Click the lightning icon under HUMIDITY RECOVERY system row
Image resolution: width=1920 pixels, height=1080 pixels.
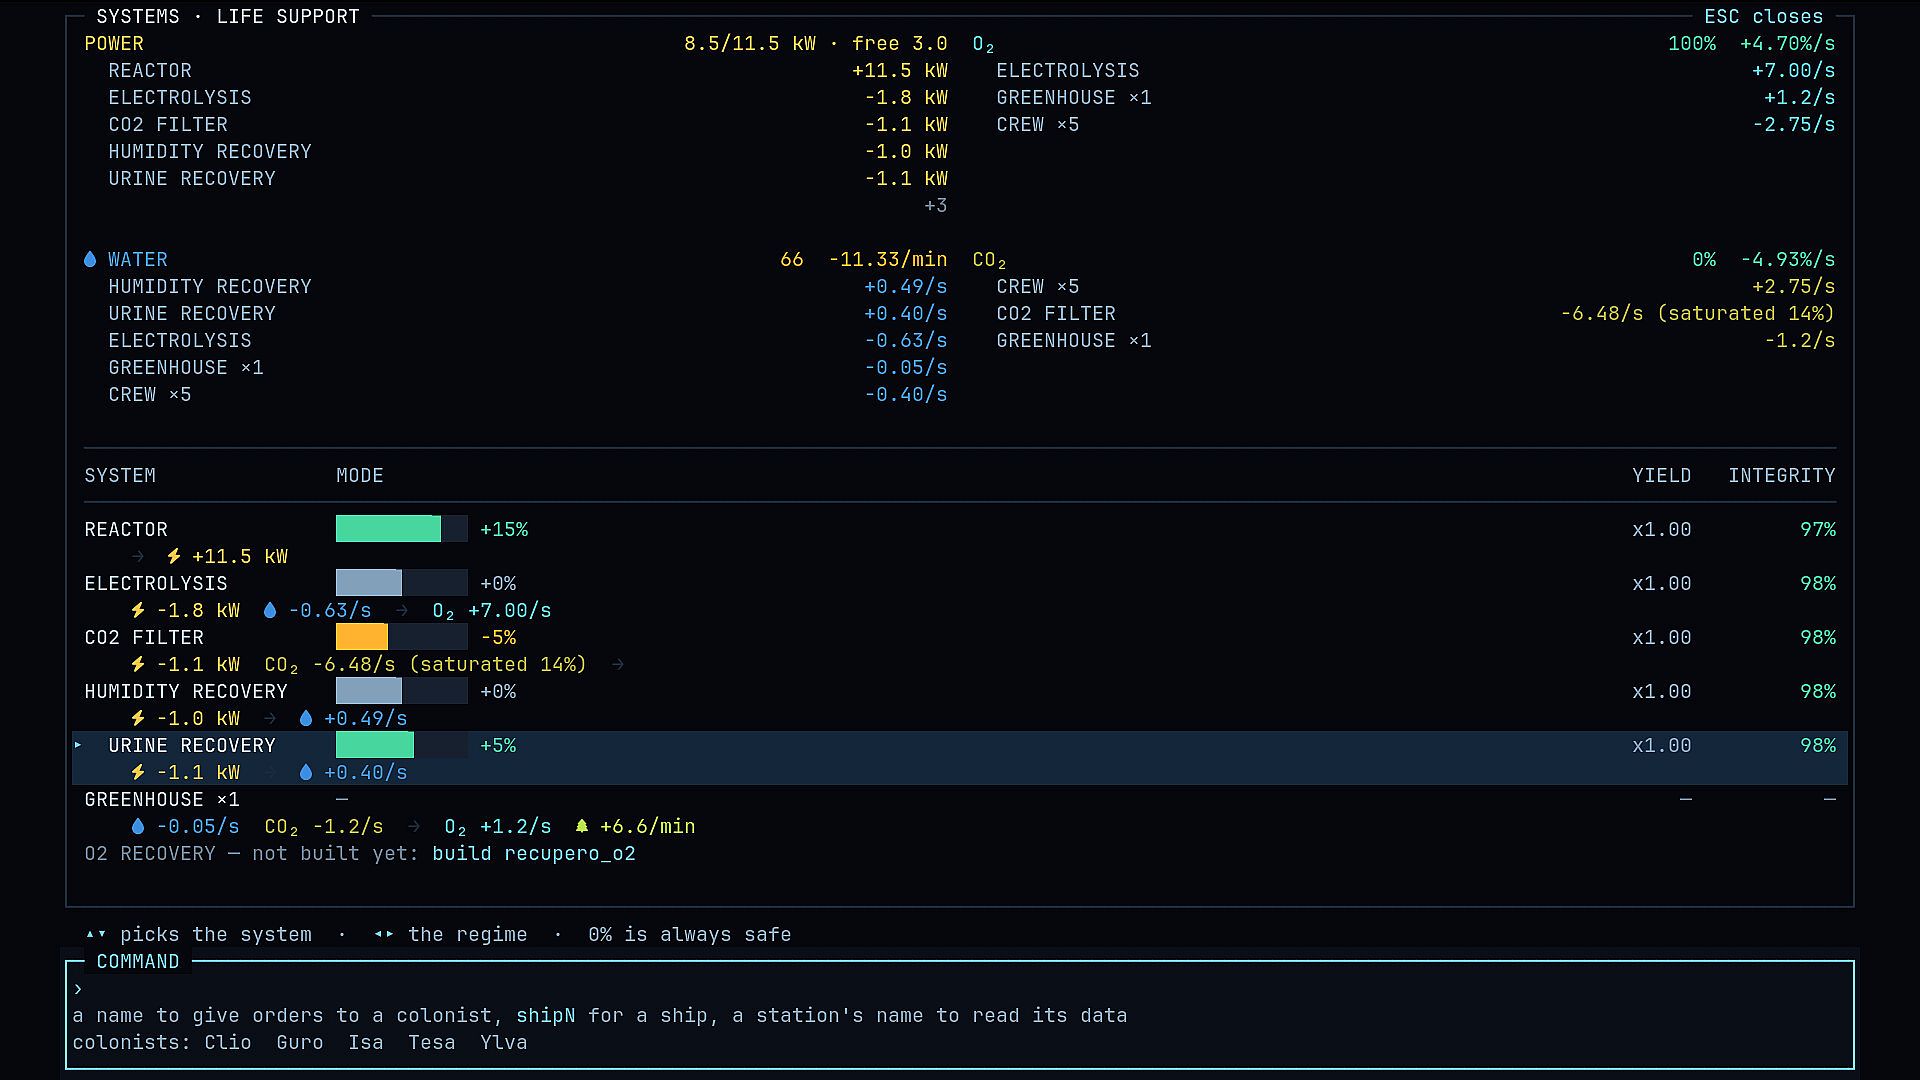pyautogui.click(x=138, y=718)
